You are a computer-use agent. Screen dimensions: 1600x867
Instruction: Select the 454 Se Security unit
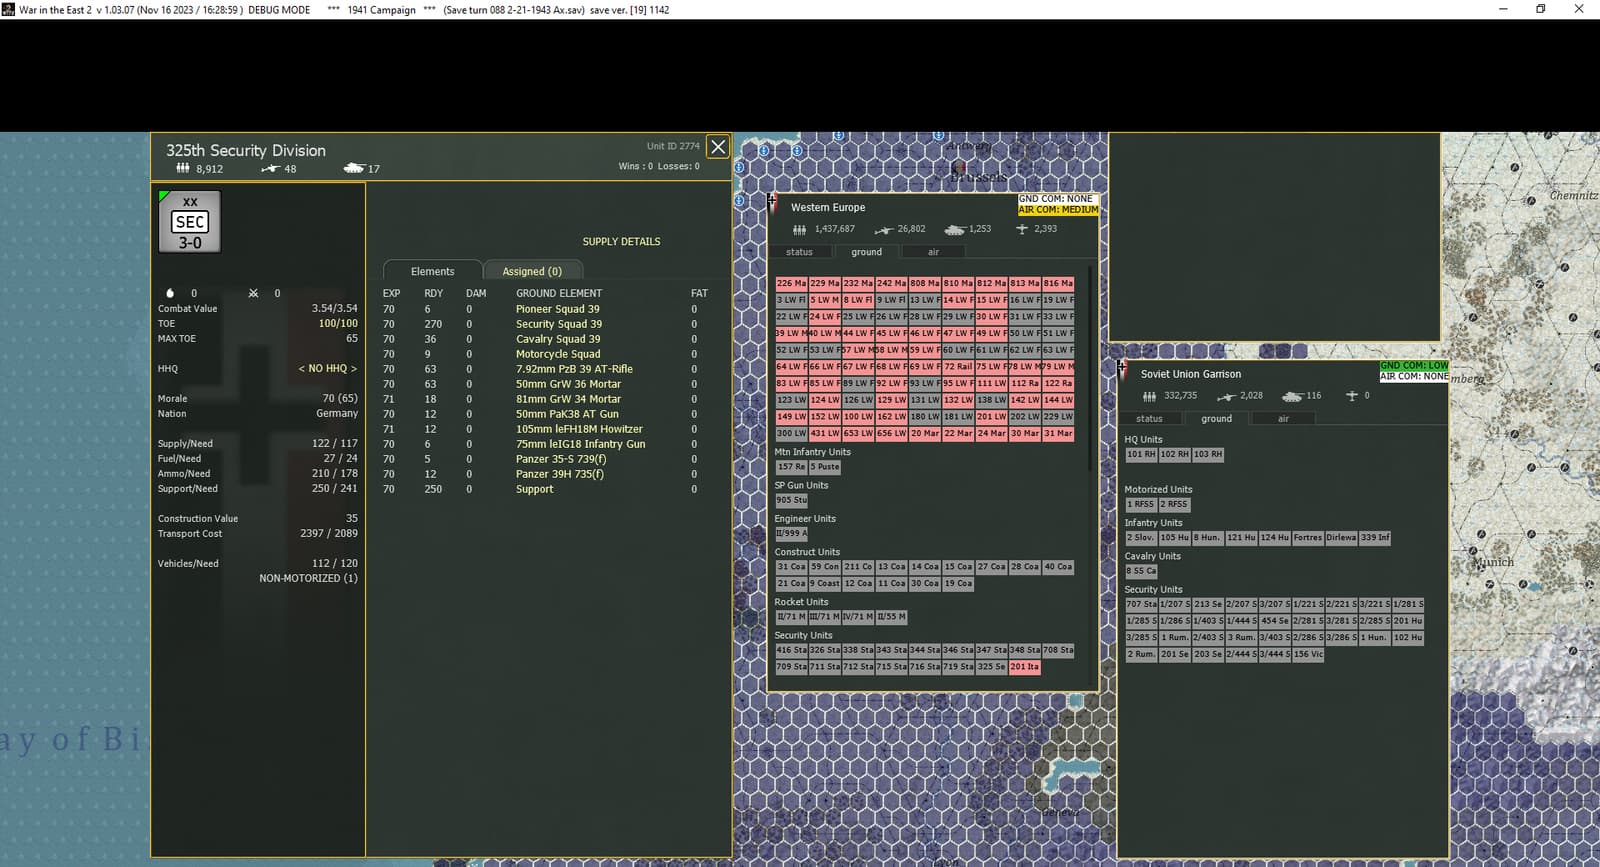[x=1274, y=621]
